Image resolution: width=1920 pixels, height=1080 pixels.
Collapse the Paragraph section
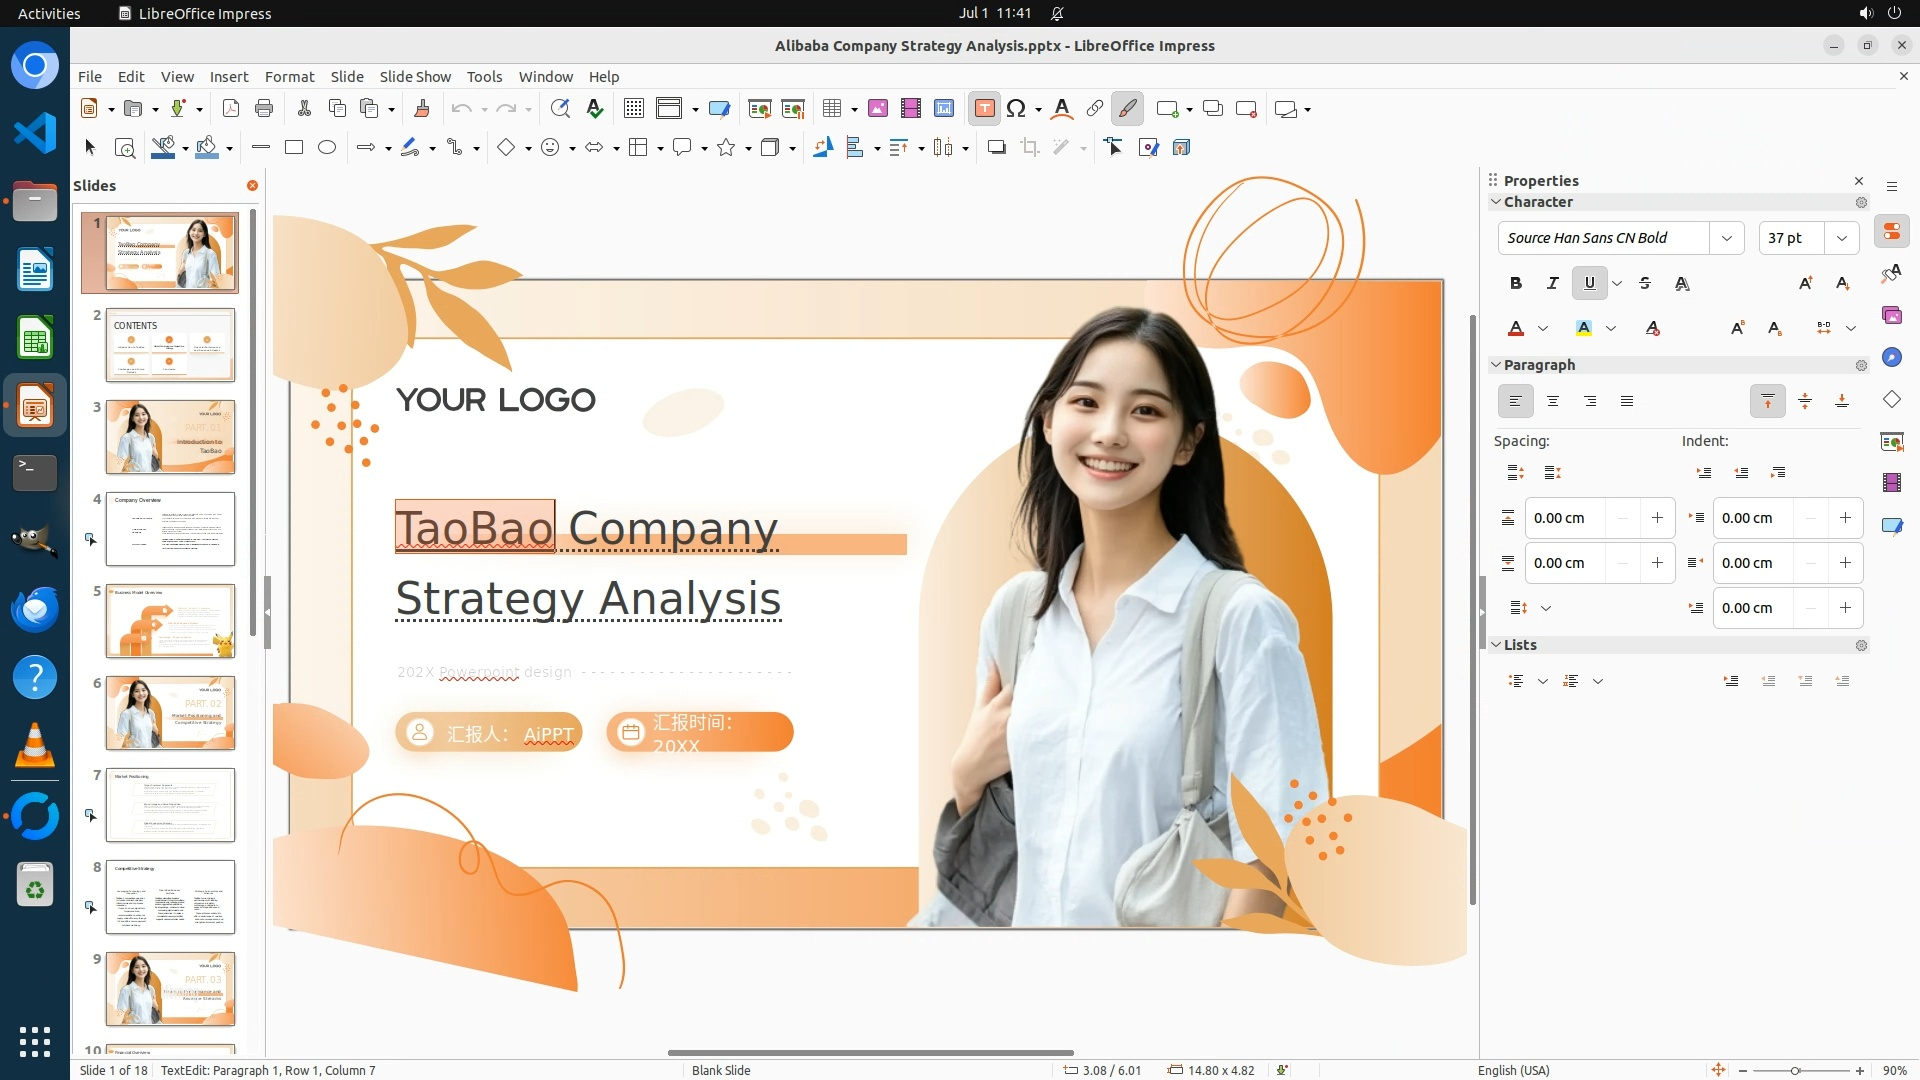tap(1496, 365)
